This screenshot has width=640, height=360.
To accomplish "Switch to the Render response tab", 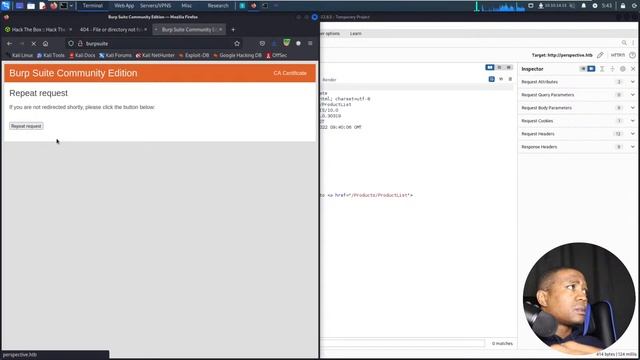I will tap(329, 80).
